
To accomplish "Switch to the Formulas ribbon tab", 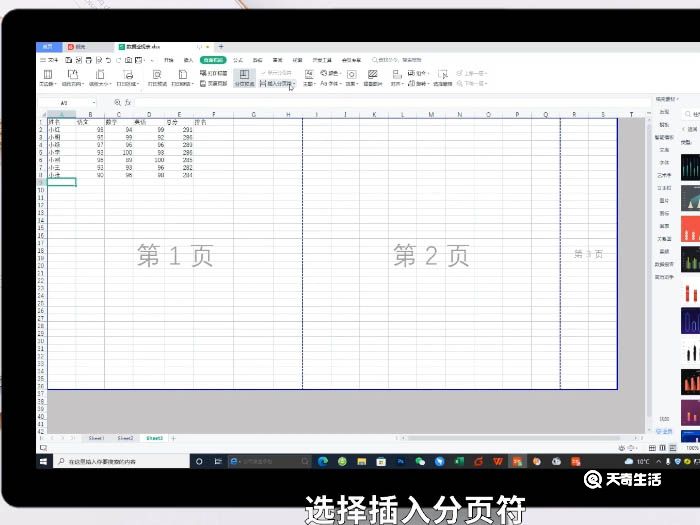I will click(x=238, y=60).
